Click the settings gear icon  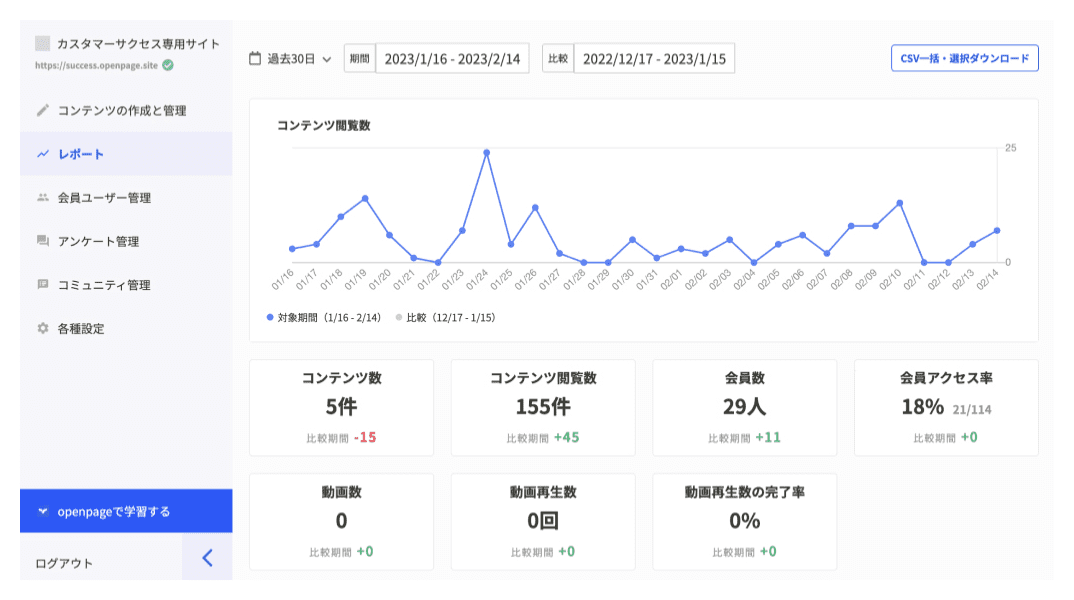42,328
